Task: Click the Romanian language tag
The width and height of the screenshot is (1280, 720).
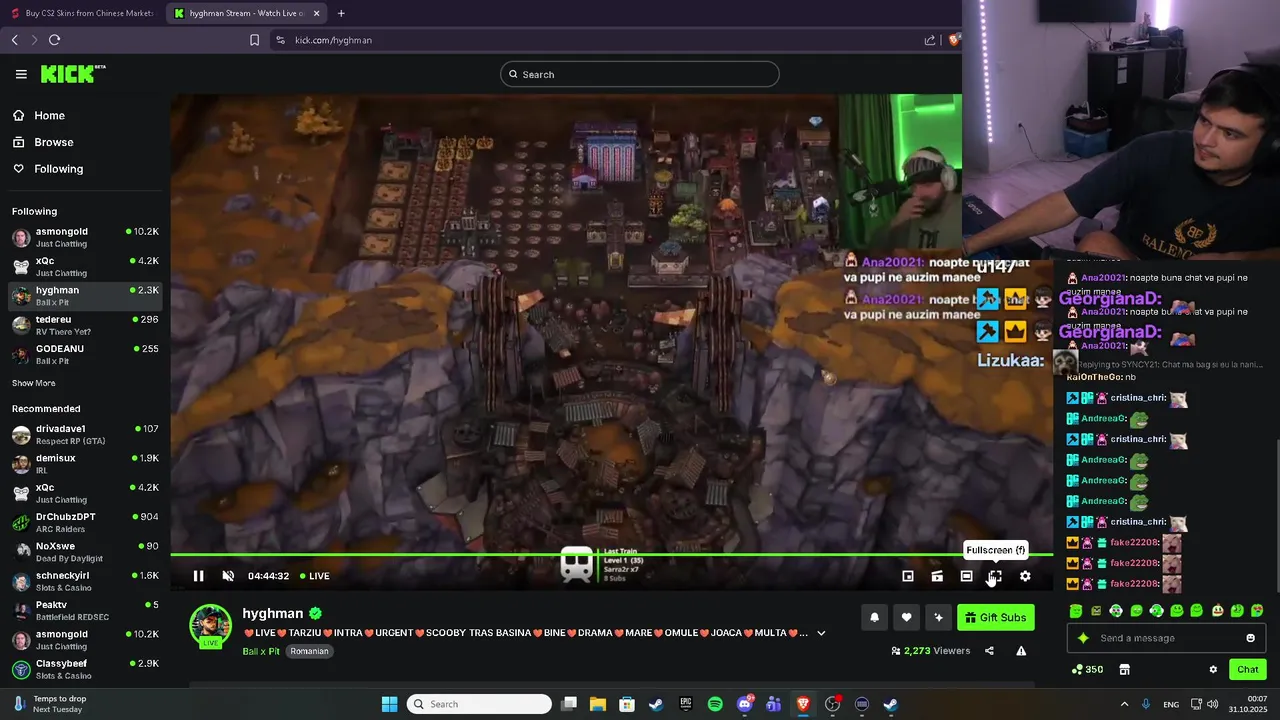Action: pyautogui.click(x=309, y=651)
